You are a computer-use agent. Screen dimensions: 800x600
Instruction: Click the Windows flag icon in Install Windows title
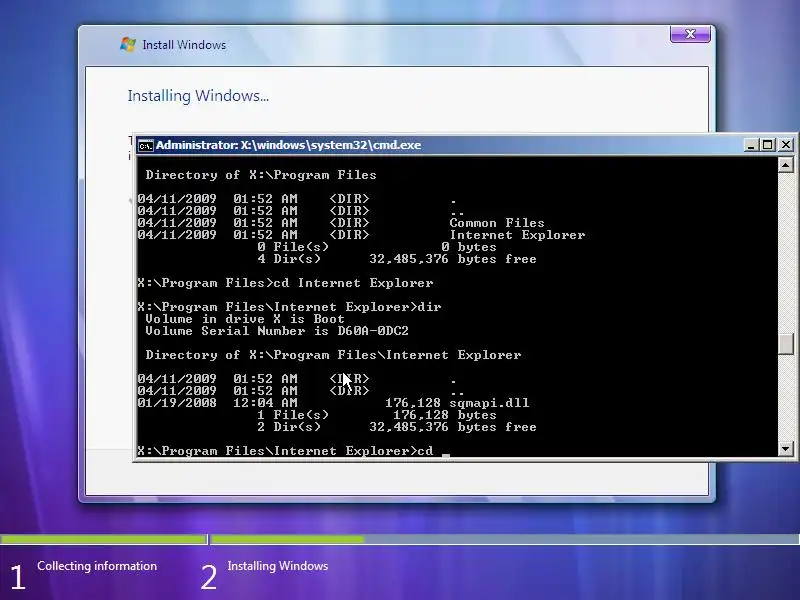[128, 44]
